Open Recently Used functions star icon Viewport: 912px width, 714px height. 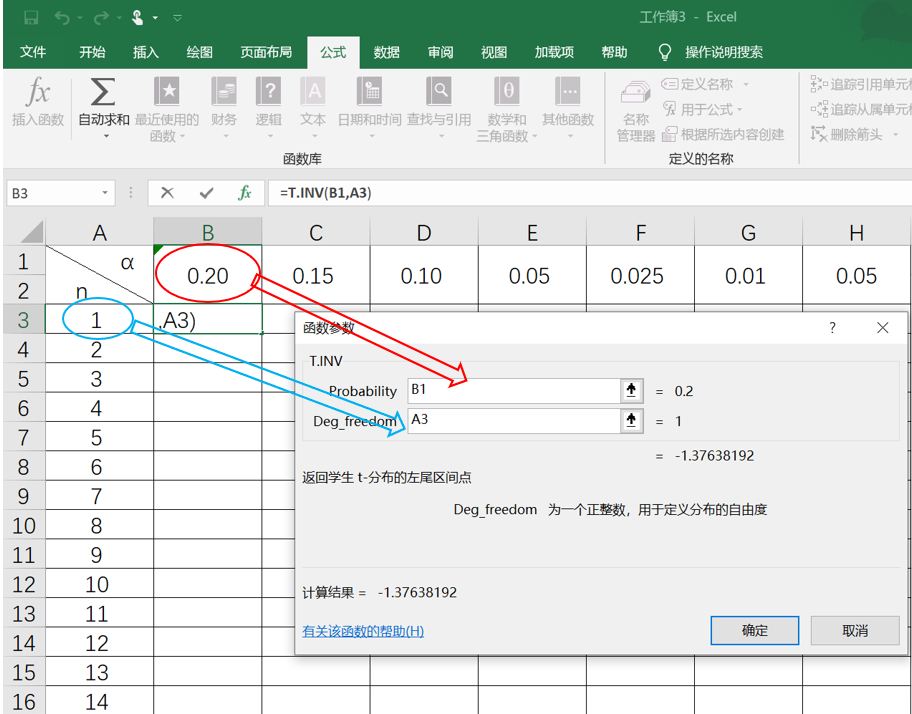pos(167,91)
